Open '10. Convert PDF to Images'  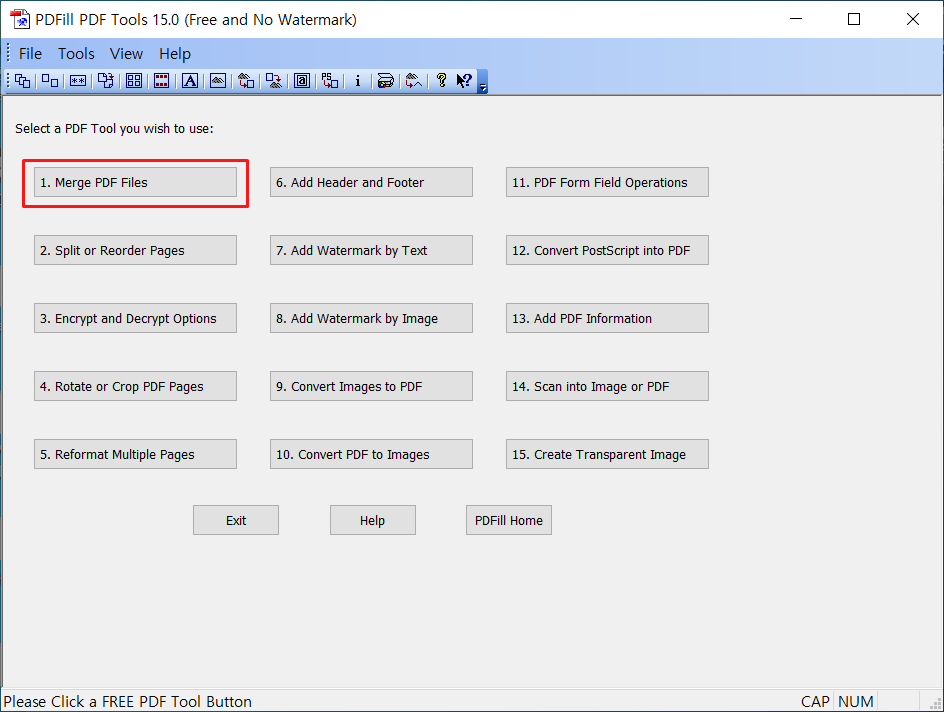371,454
